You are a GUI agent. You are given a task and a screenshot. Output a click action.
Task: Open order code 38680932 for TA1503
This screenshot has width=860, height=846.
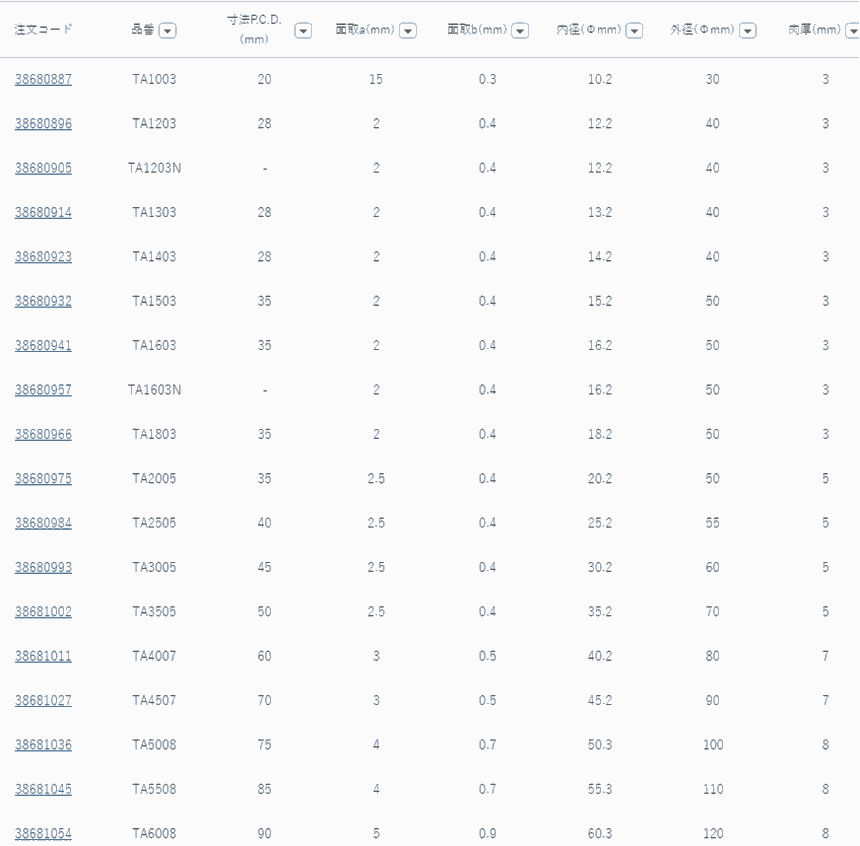pyautogui.click(x=43, y=301)
